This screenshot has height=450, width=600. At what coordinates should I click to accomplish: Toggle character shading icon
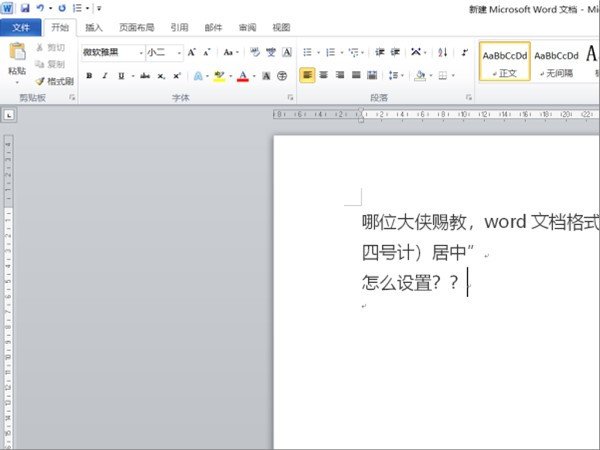tap(266, 76)
